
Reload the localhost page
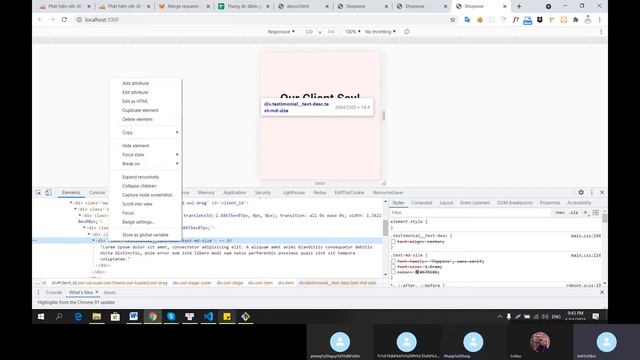[64, 20]
